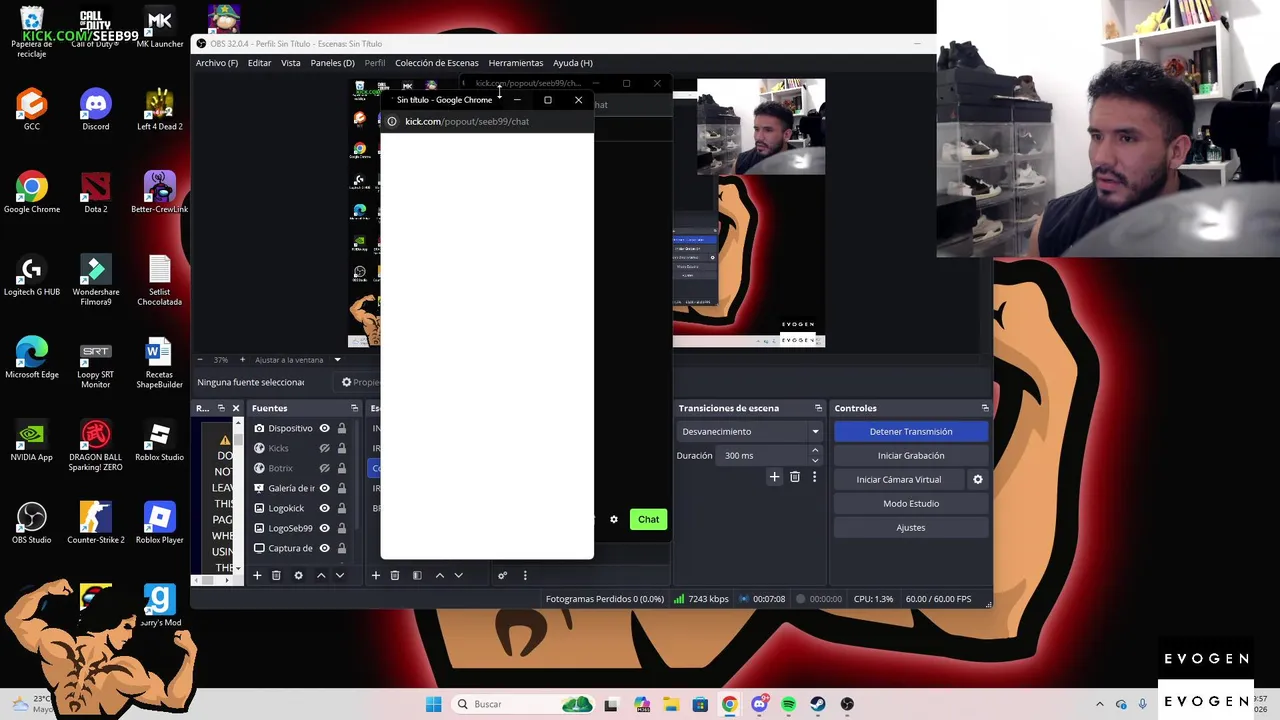Hide the Dispositivo source
The height and width of the screenshot is (720, 1280).
click(324, 428)
